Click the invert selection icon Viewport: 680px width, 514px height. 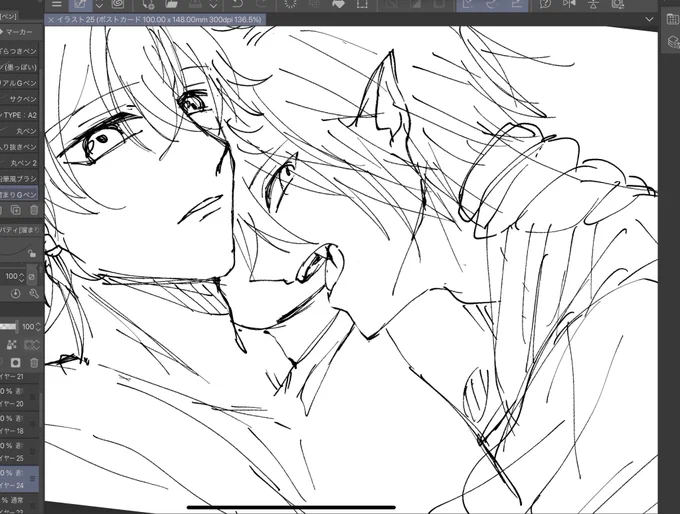pos(415,4)
